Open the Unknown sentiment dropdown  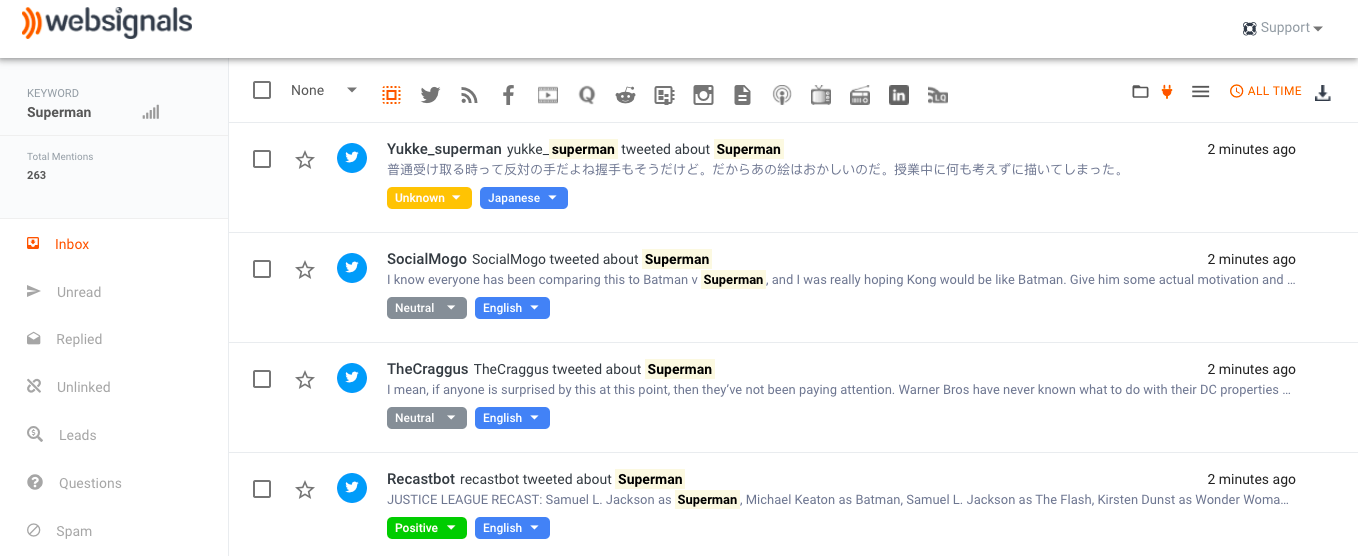tap(428, 198)
